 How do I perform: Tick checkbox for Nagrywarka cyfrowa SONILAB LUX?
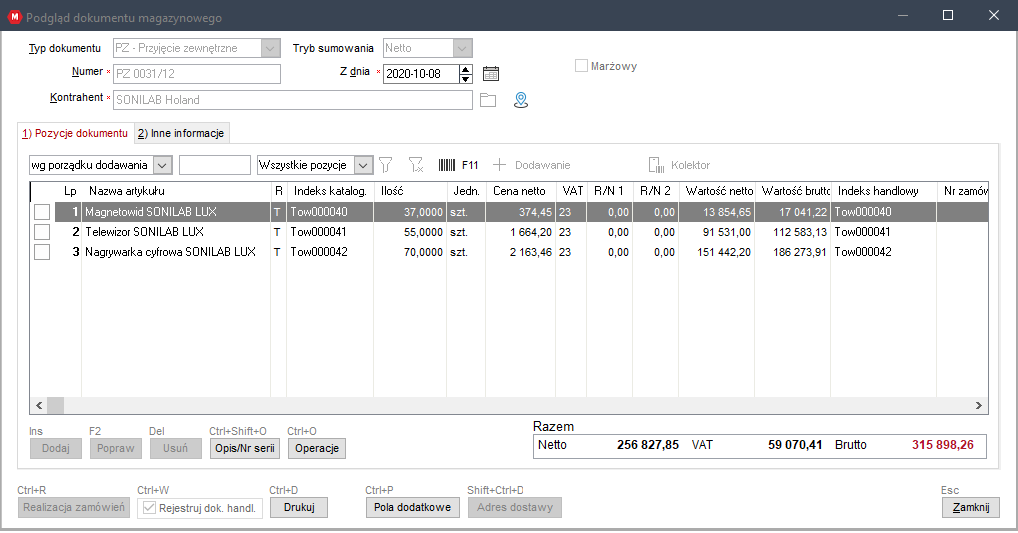click(x=42, y=252)
